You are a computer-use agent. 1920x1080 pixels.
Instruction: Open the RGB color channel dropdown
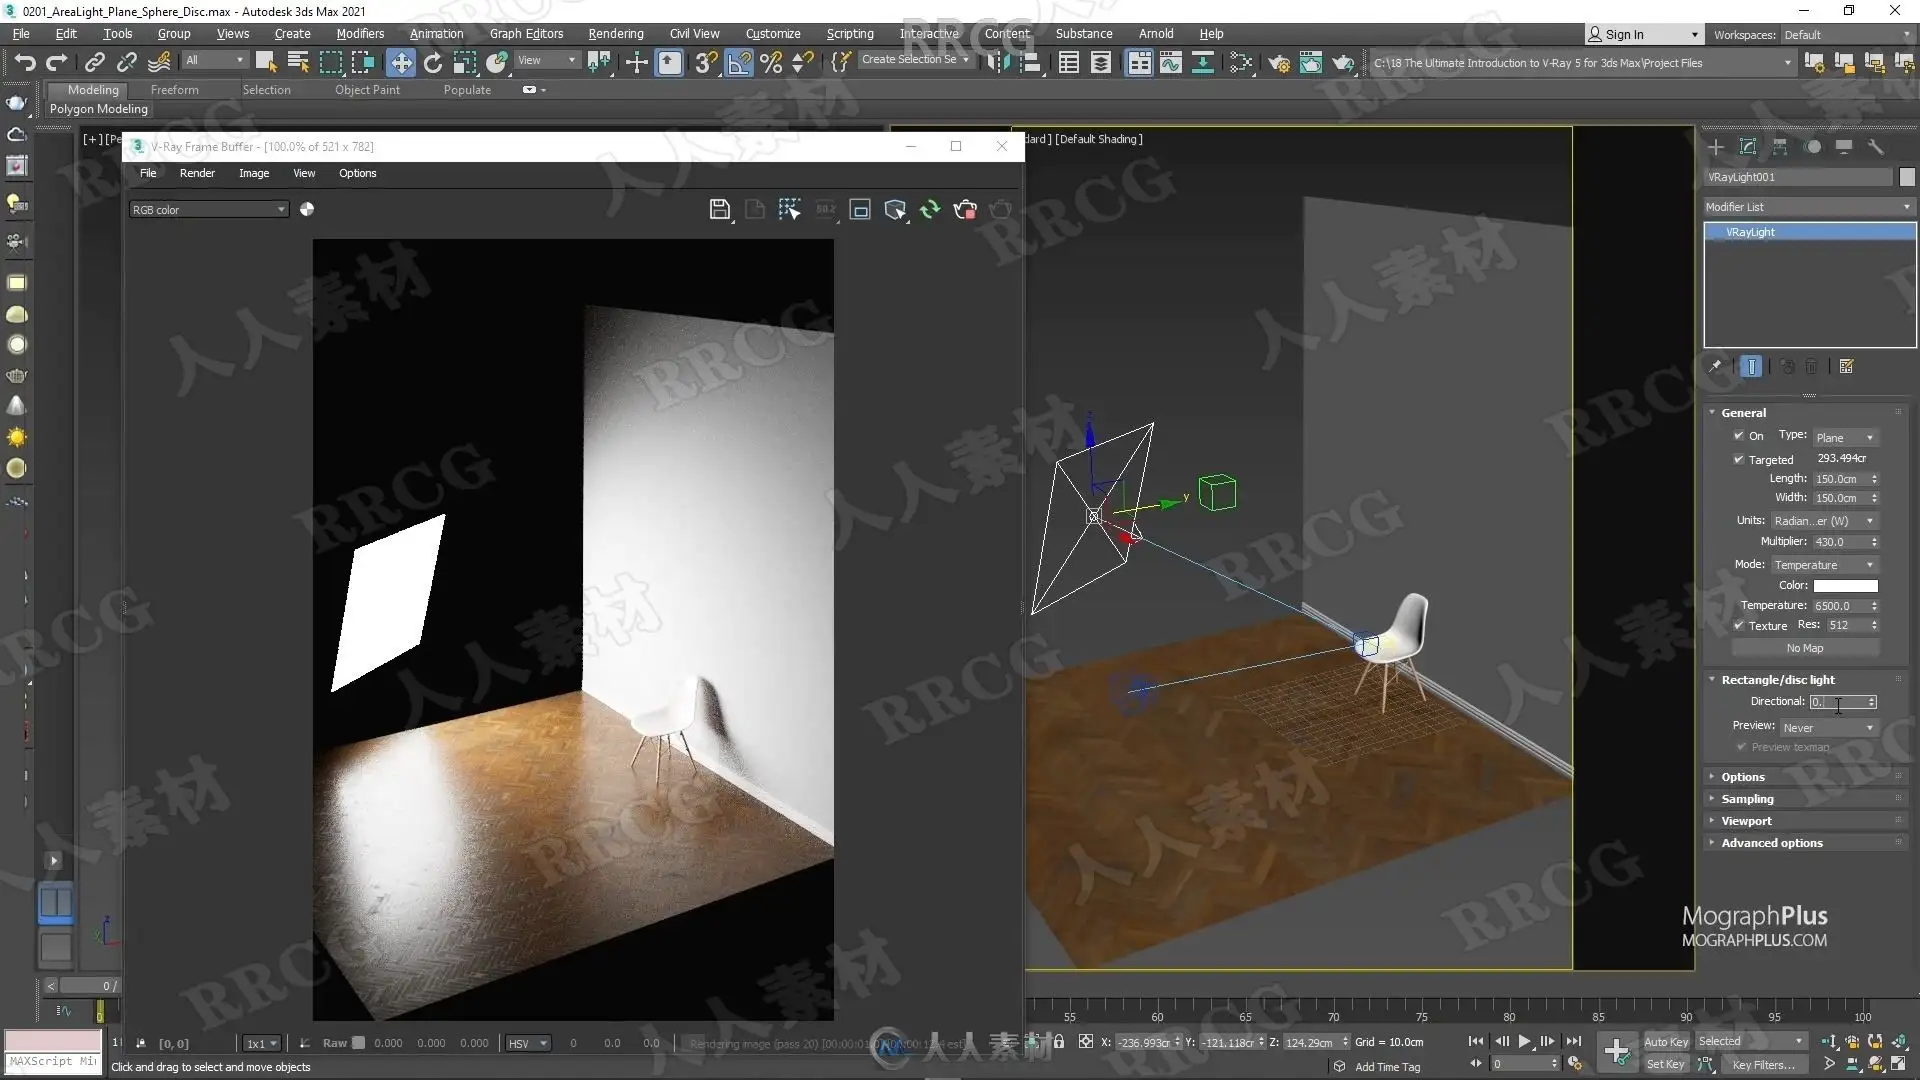[x=208, y=210]
